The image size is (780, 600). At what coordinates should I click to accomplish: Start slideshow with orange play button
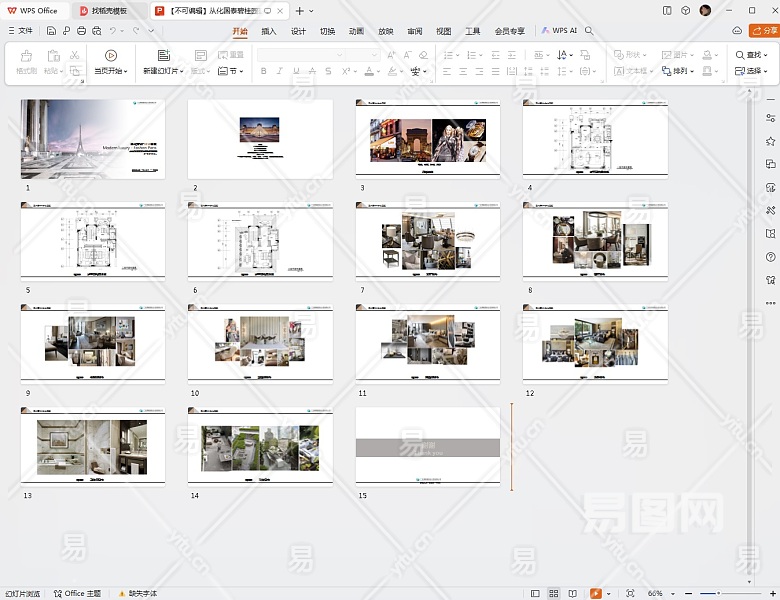coord(596,593)
